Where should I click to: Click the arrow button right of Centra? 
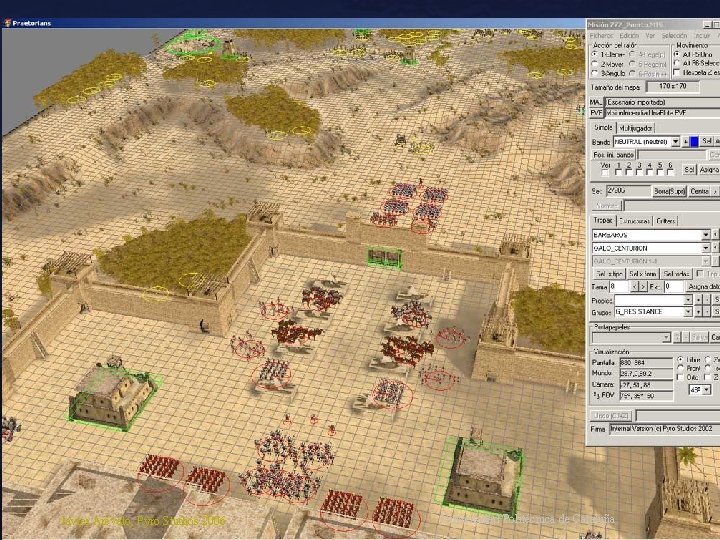point(715,191)
